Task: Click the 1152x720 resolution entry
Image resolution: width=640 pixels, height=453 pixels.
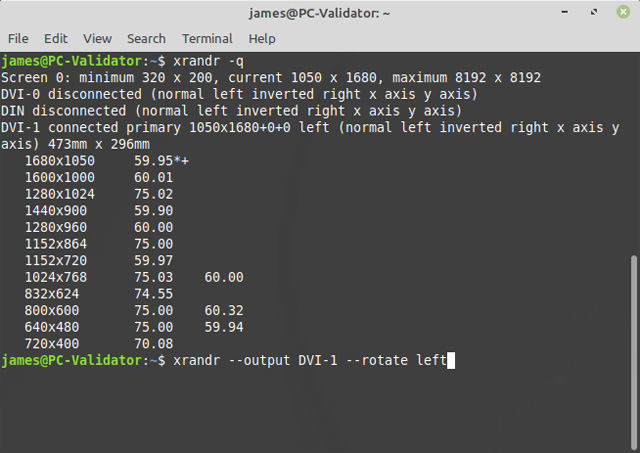Action: click(56, 260)
